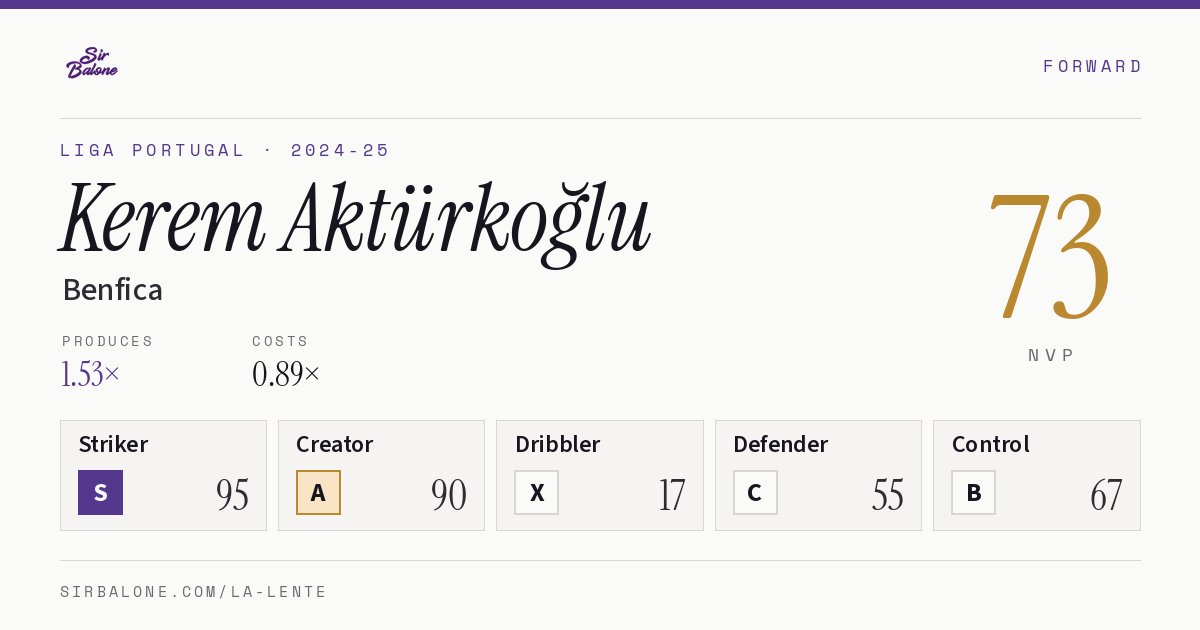
Task: Click the B grade badge for Control
Action: 973,492
